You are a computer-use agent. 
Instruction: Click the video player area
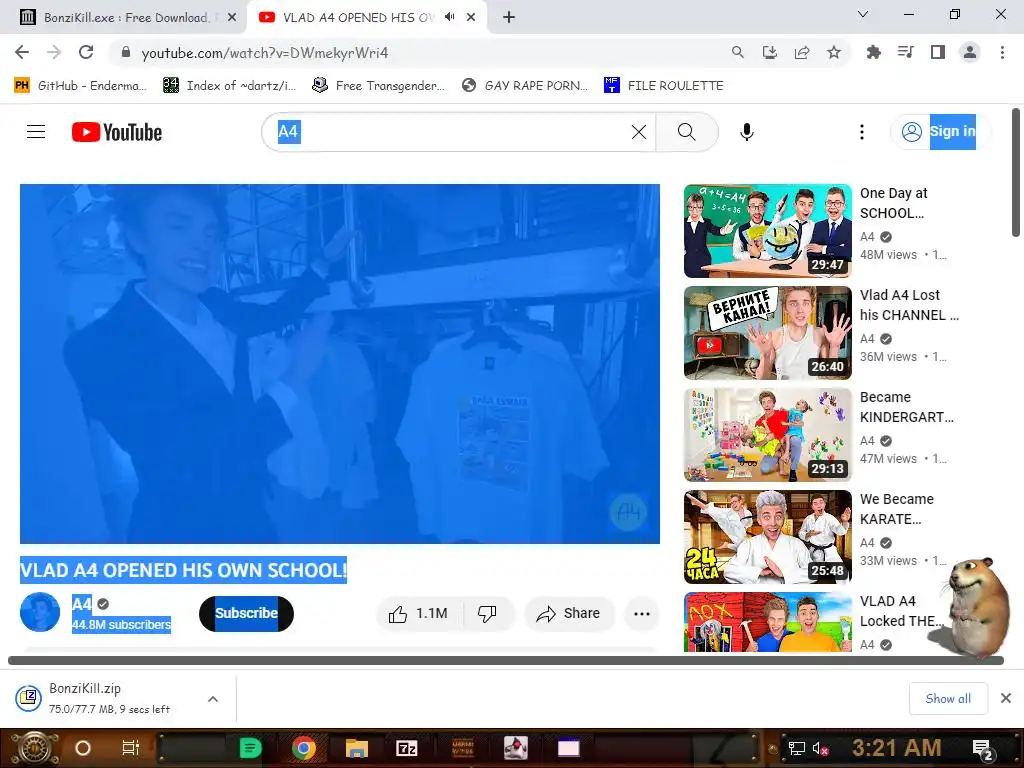point(340,364)
